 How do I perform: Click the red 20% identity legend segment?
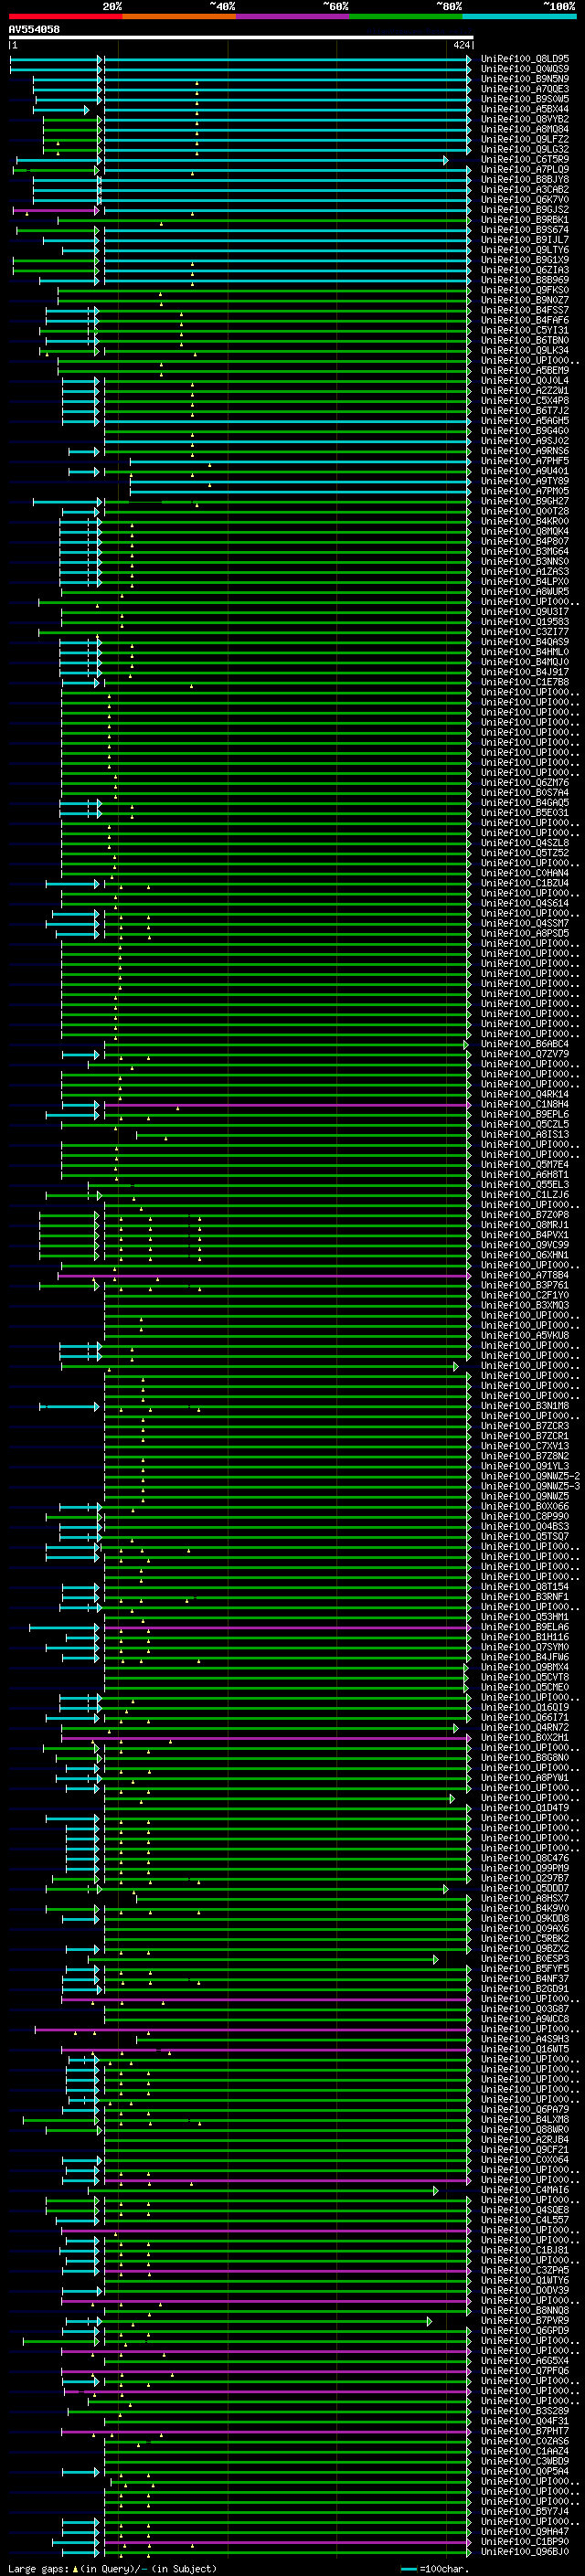coord(65,17)
